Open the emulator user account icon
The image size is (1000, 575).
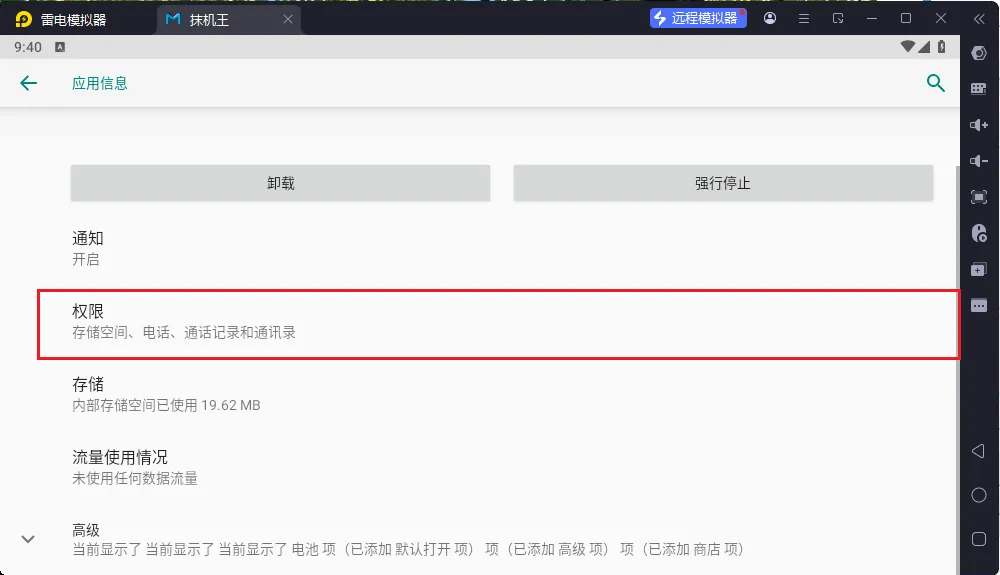tap(770, 18)
